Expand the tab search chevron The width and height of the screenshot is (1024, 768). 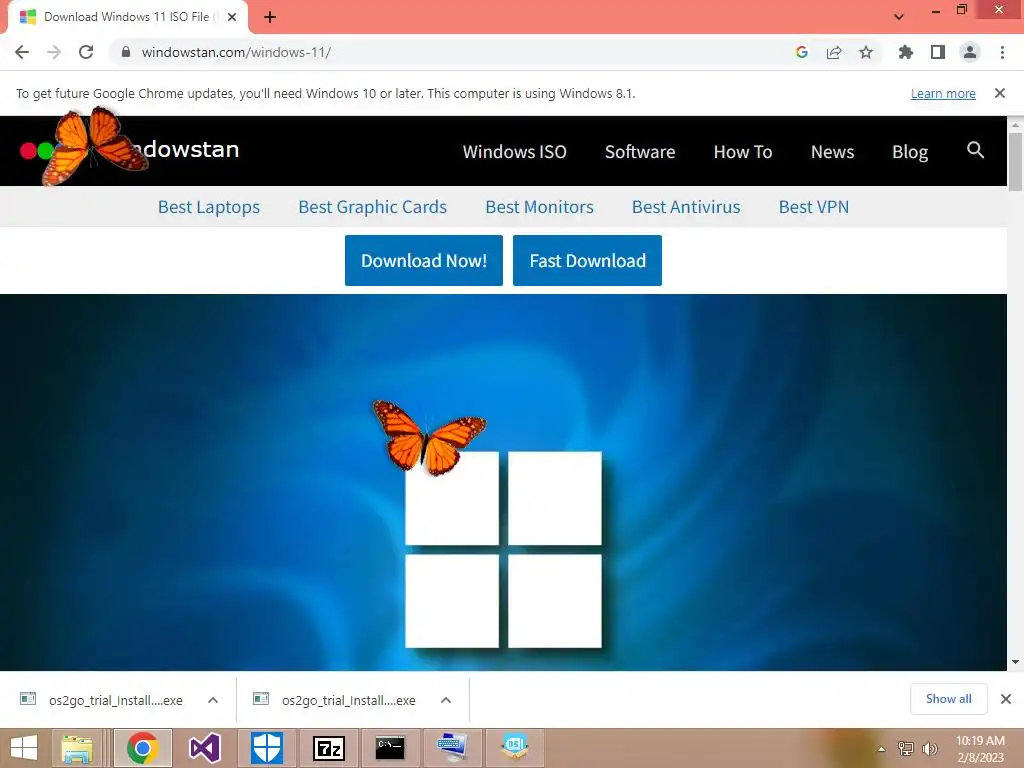tap(899, 17)
